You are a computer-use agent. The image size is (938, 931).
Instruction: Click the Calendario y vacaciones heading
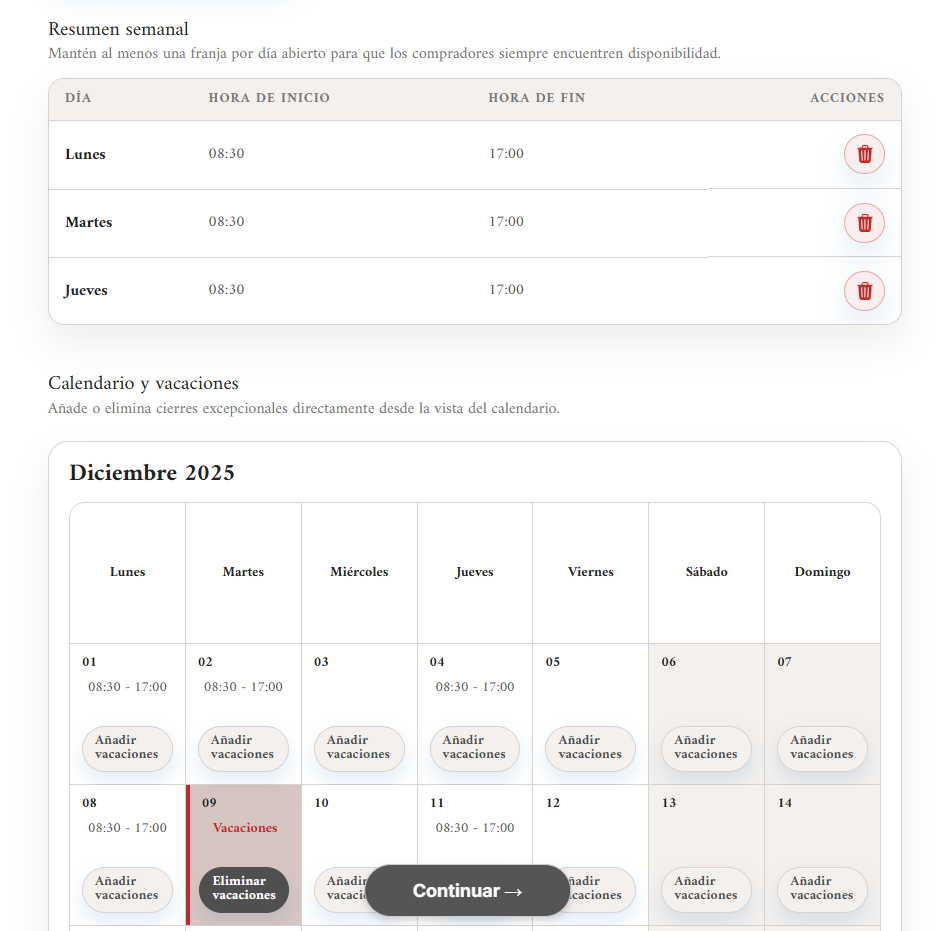pyautogui.click(x=144, y=383)
